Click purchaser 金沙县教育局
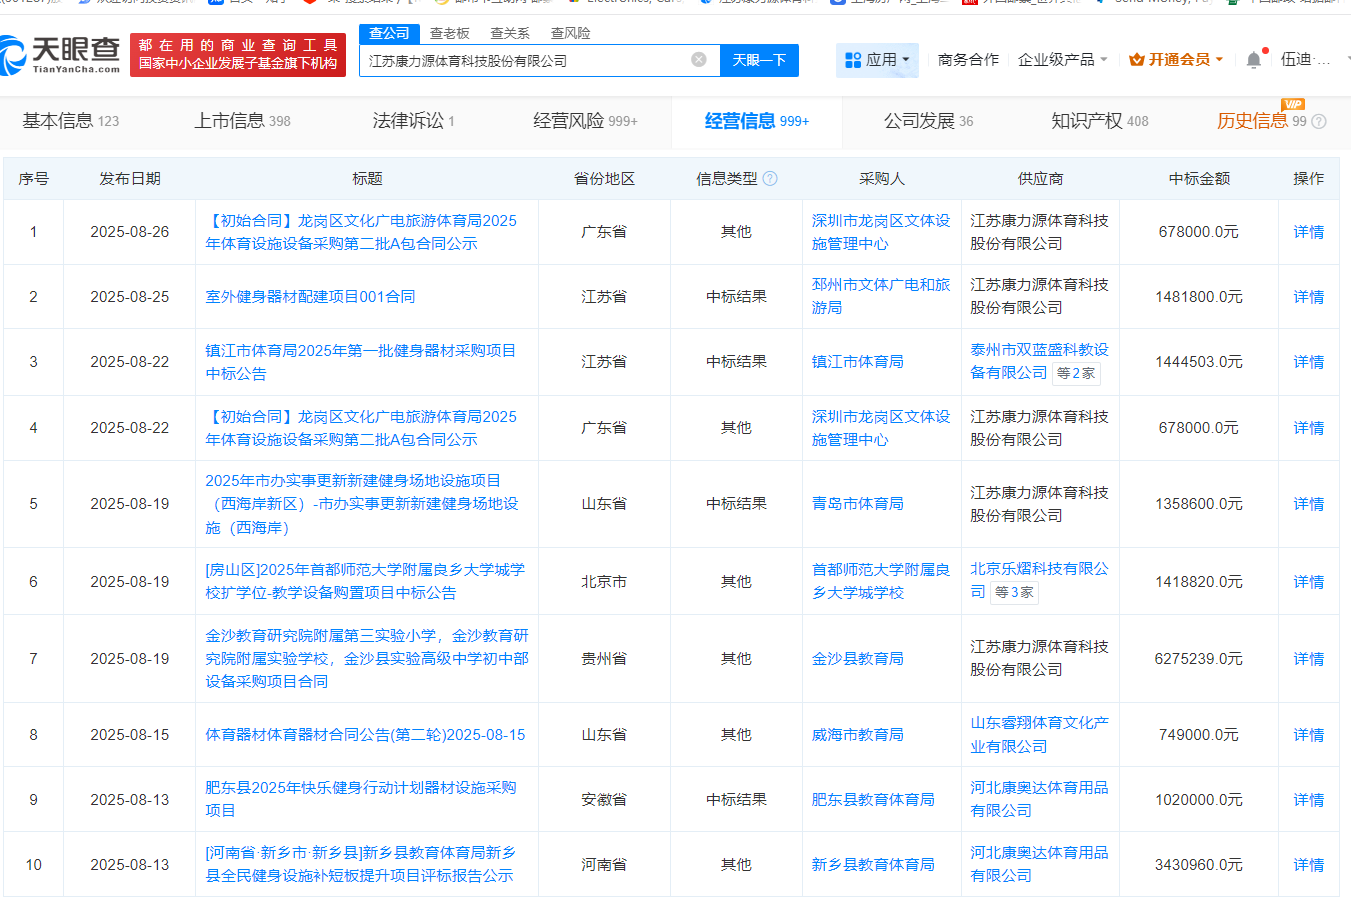Image resolution: width=1351 pixels, height=899 pixels. click(857, 659)
